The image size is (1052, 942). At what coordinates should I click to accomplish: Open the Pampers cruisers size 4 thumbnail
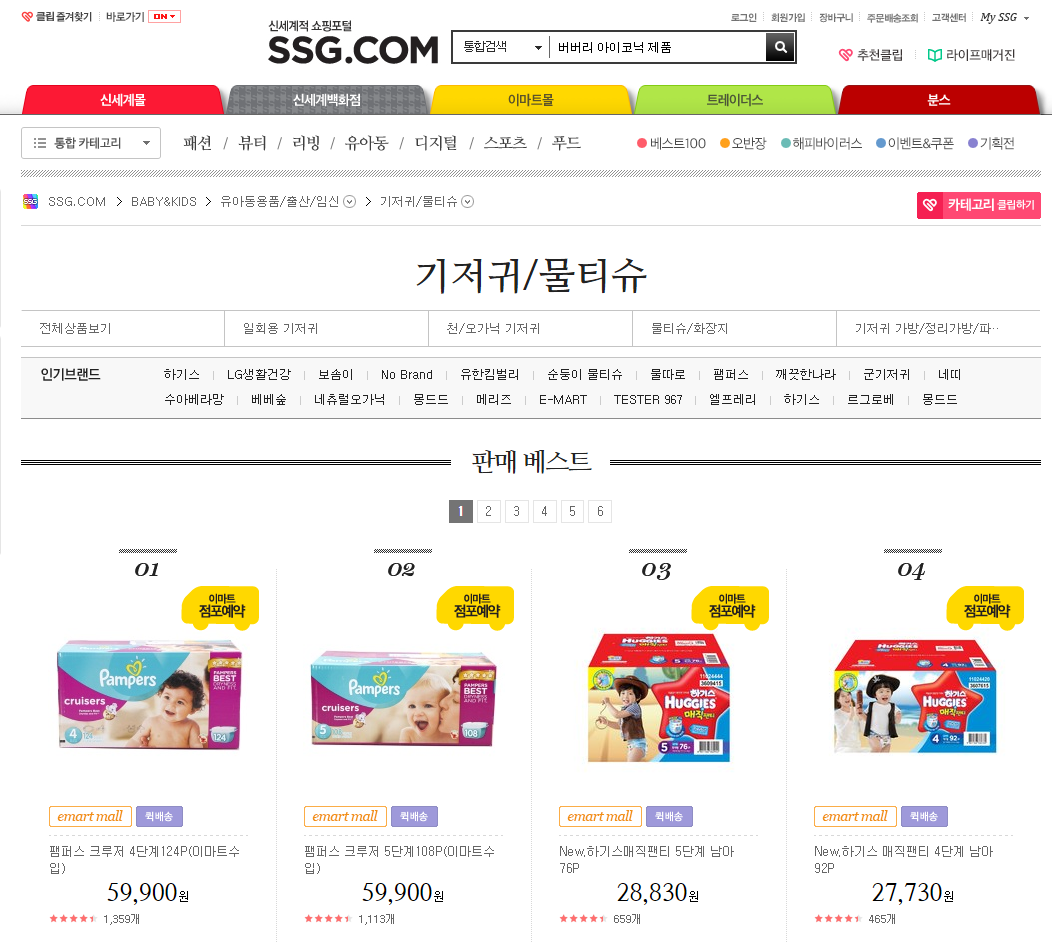(x=149, y=694)
